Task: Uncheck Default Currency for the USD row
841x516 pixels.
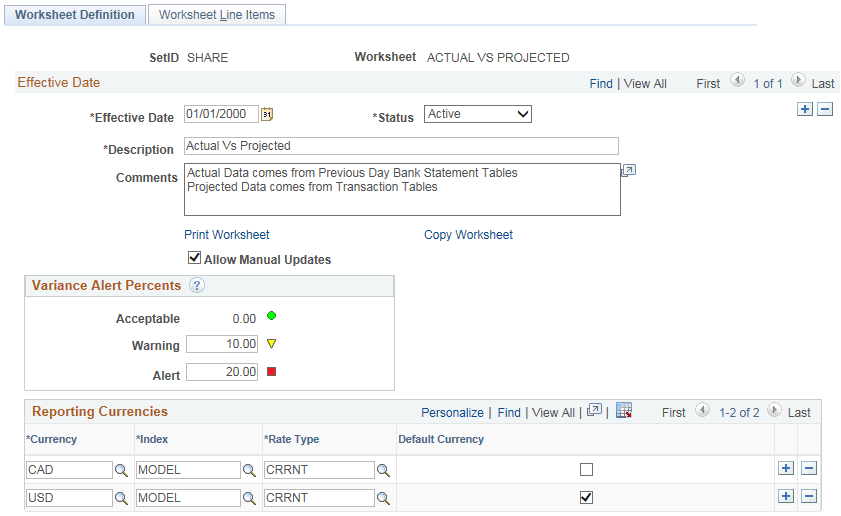Action: coord(586,497)
